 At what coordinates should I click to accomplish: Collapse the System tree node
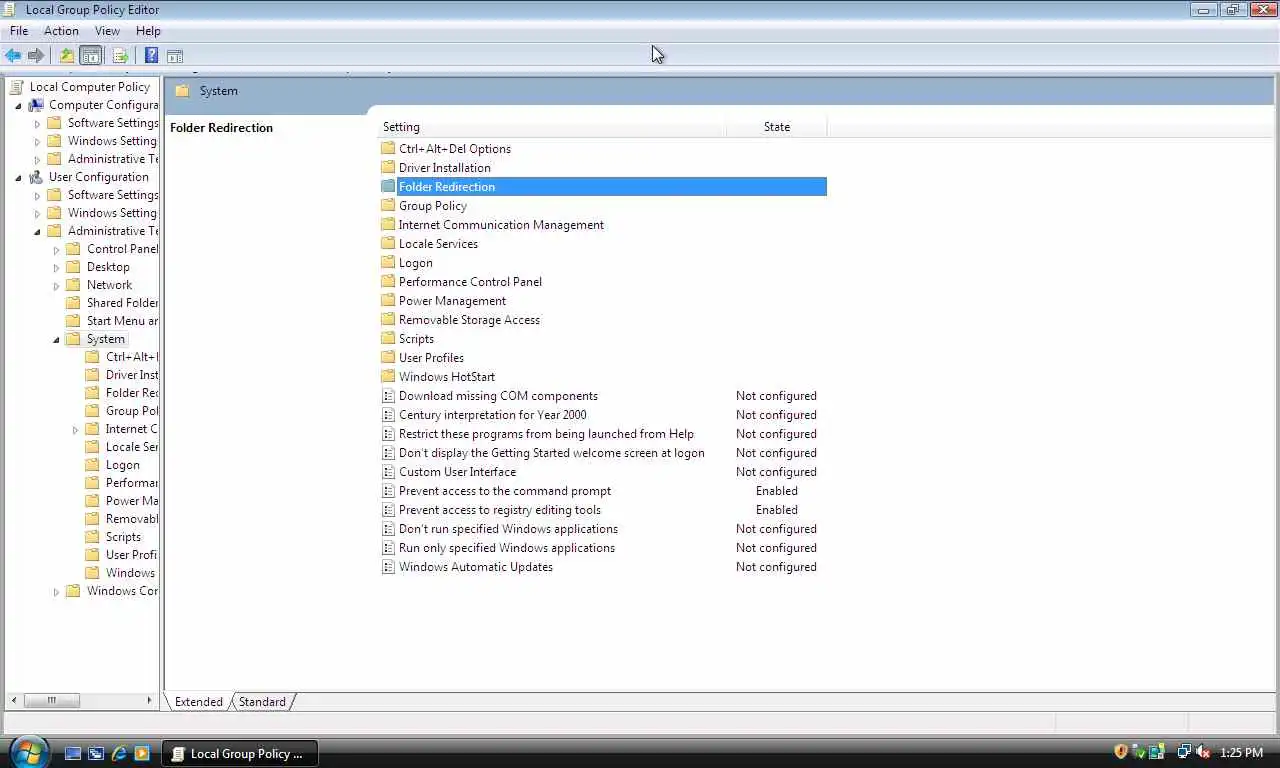(x=57, y=339)
